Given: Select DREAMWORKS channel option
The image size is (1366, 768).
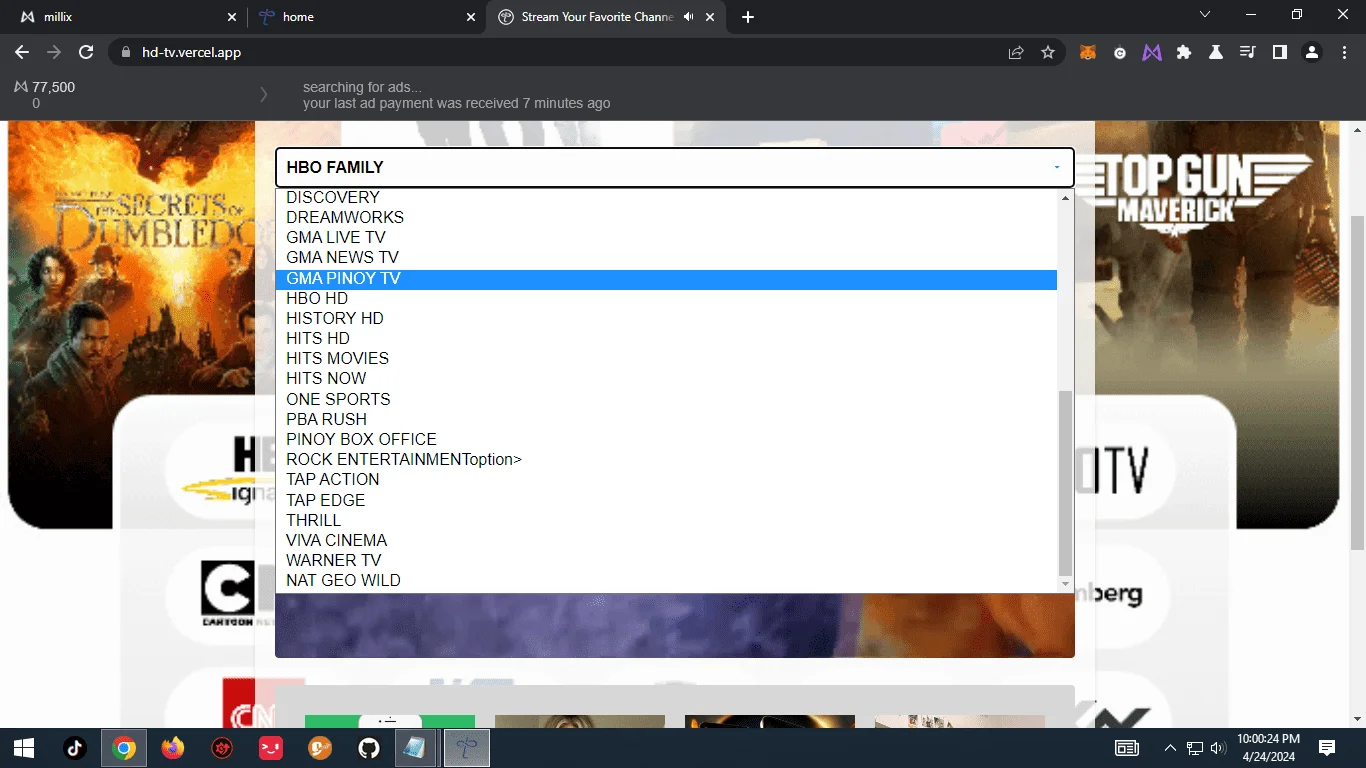Looking at the screenshot, I should tap(666, 217).
